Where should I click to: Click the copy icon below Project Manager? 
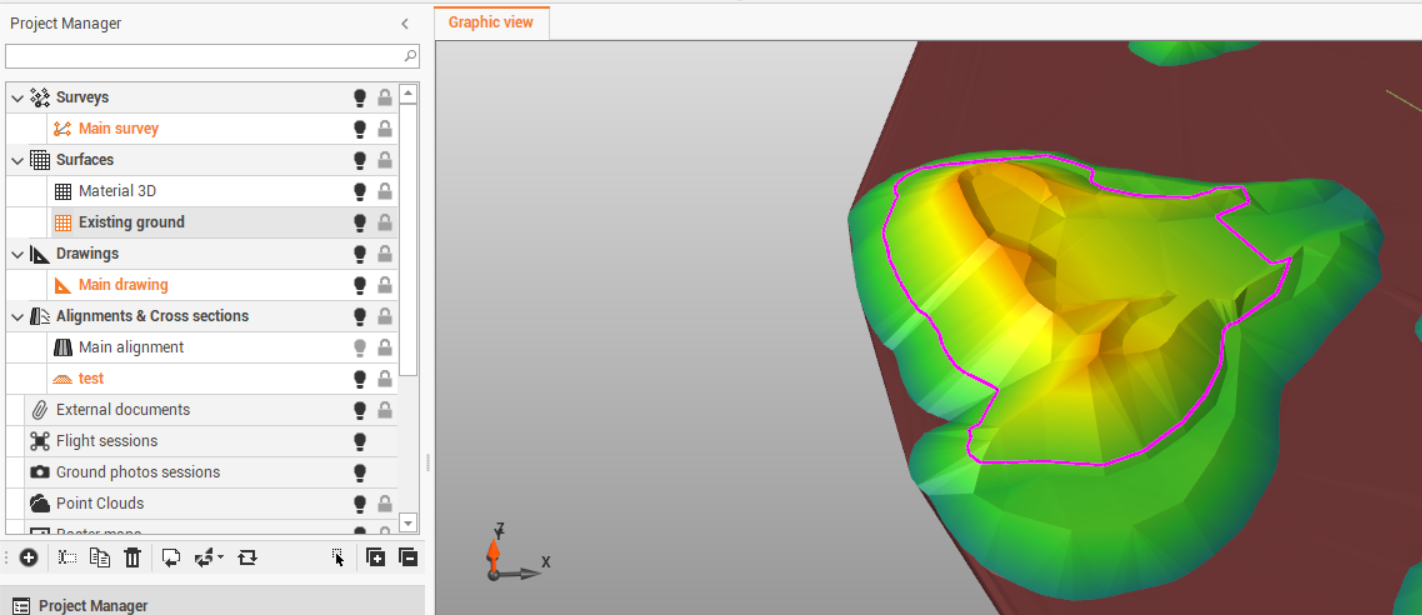99,557
